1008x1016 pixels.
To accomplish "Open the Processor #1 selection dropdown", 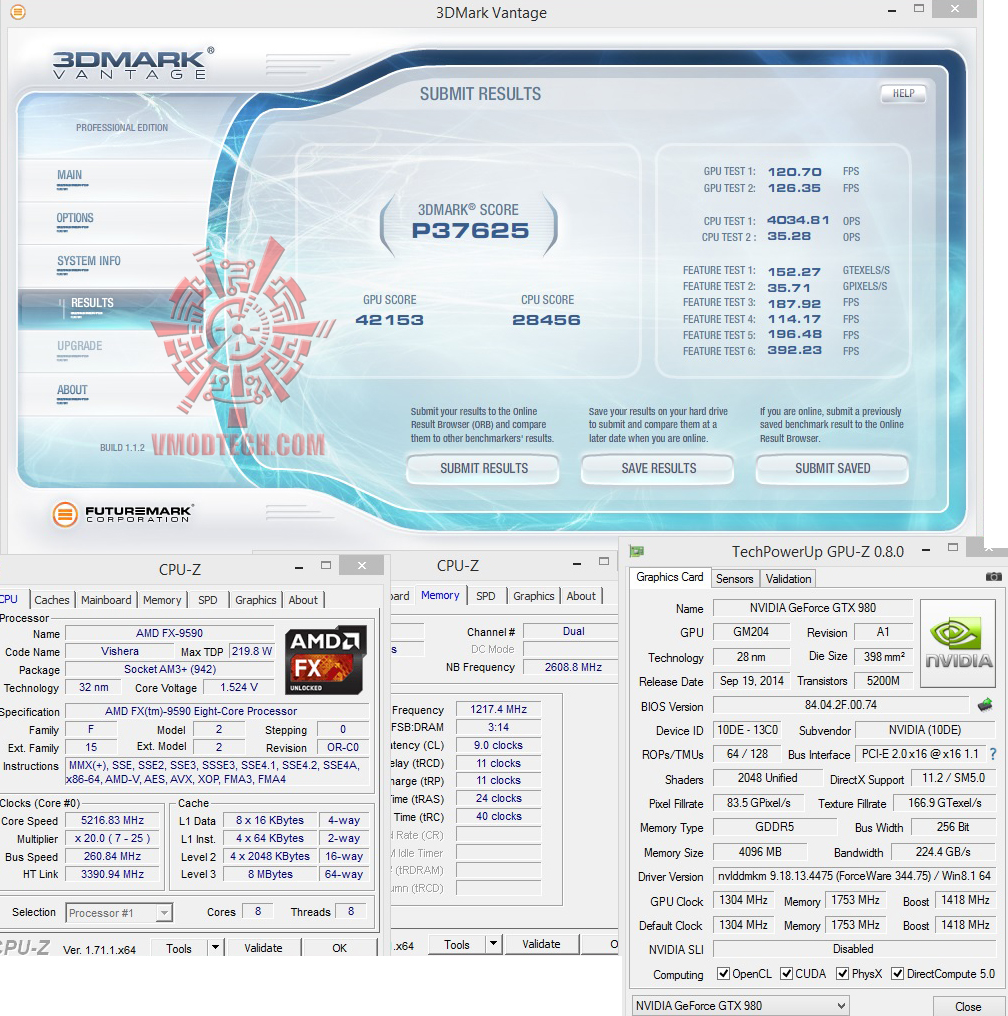I will [119, 913].
